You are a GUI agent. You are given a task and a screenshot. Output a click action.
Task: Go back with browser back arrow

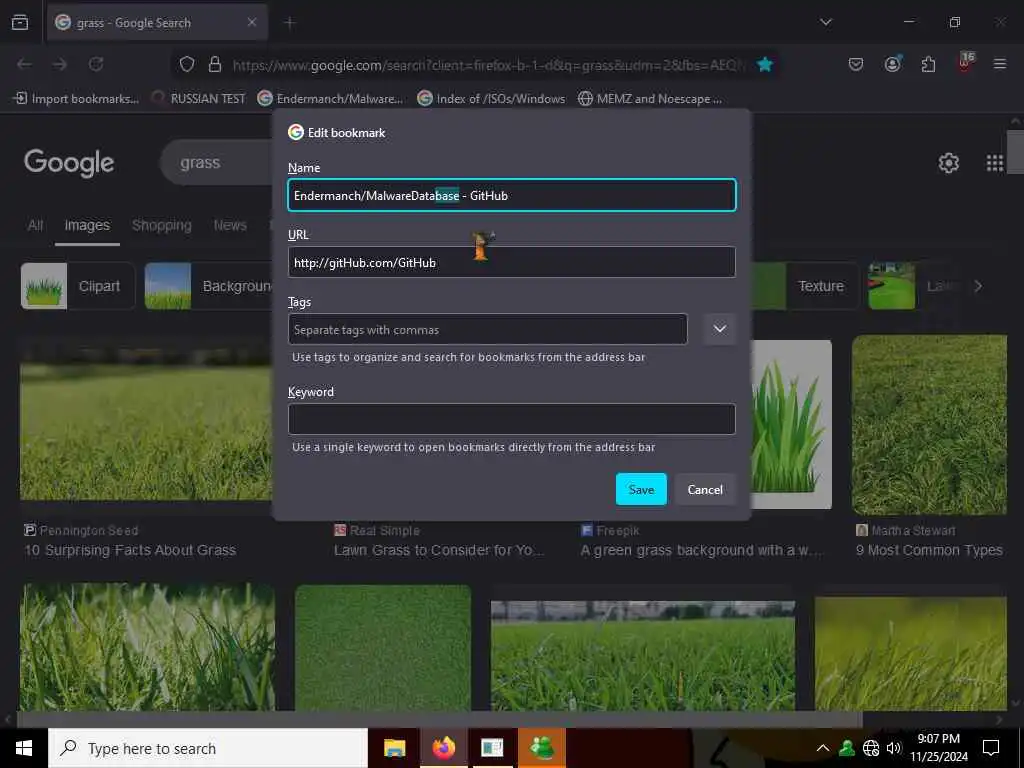pos(25,64)
